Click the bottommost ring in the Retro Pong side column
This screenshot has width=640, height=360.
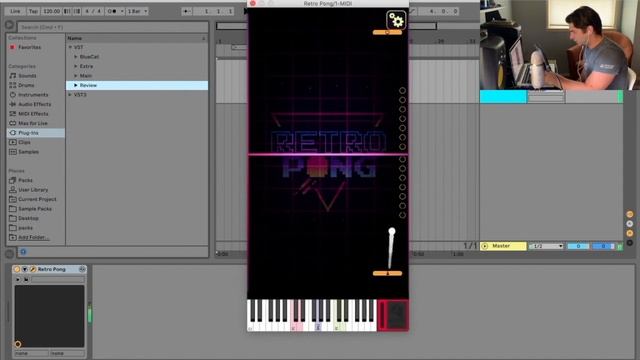click(402, 215)
